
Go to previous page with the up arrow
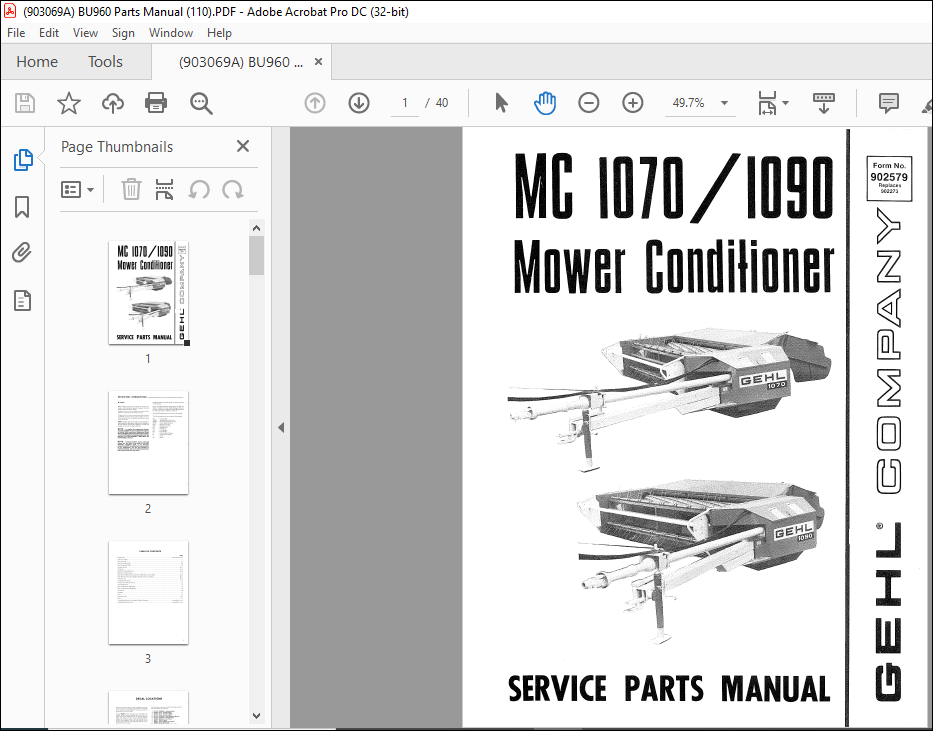315,103
